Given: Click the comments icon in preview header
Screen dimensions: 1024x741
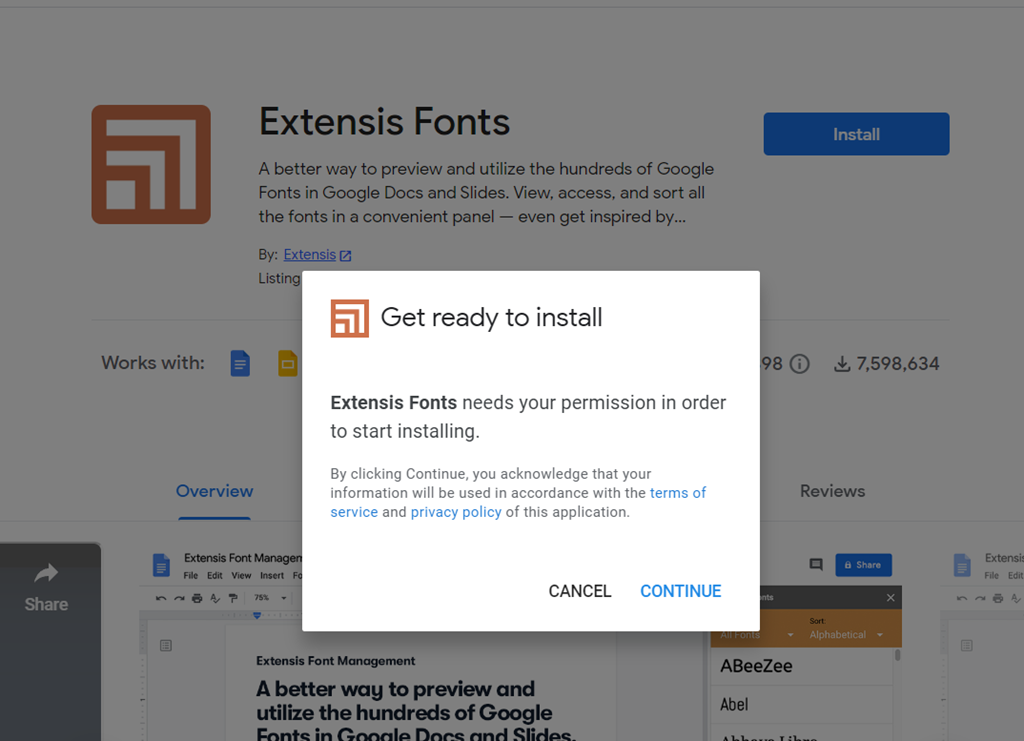Looking at the screenshot, I should coord(816,565).
